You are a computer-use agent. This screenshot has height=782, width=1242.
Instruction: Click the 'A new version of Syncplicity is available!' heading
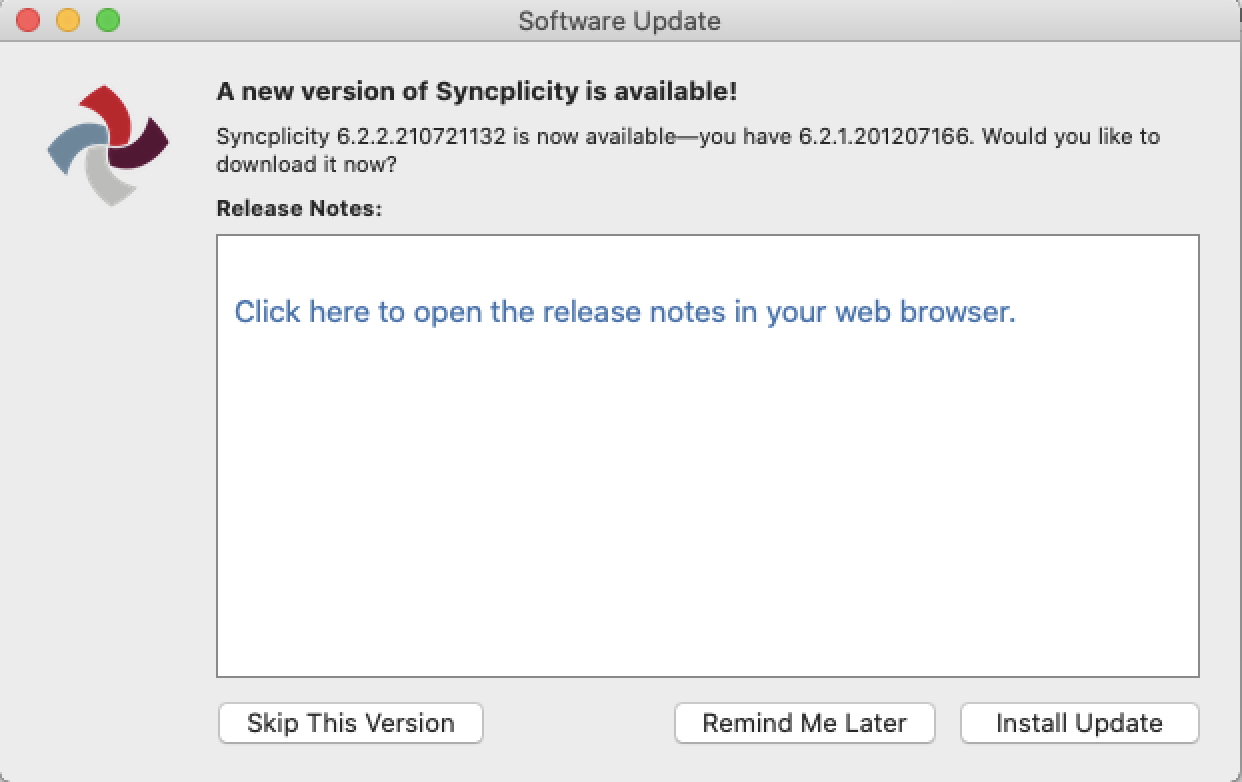[477, 92]
